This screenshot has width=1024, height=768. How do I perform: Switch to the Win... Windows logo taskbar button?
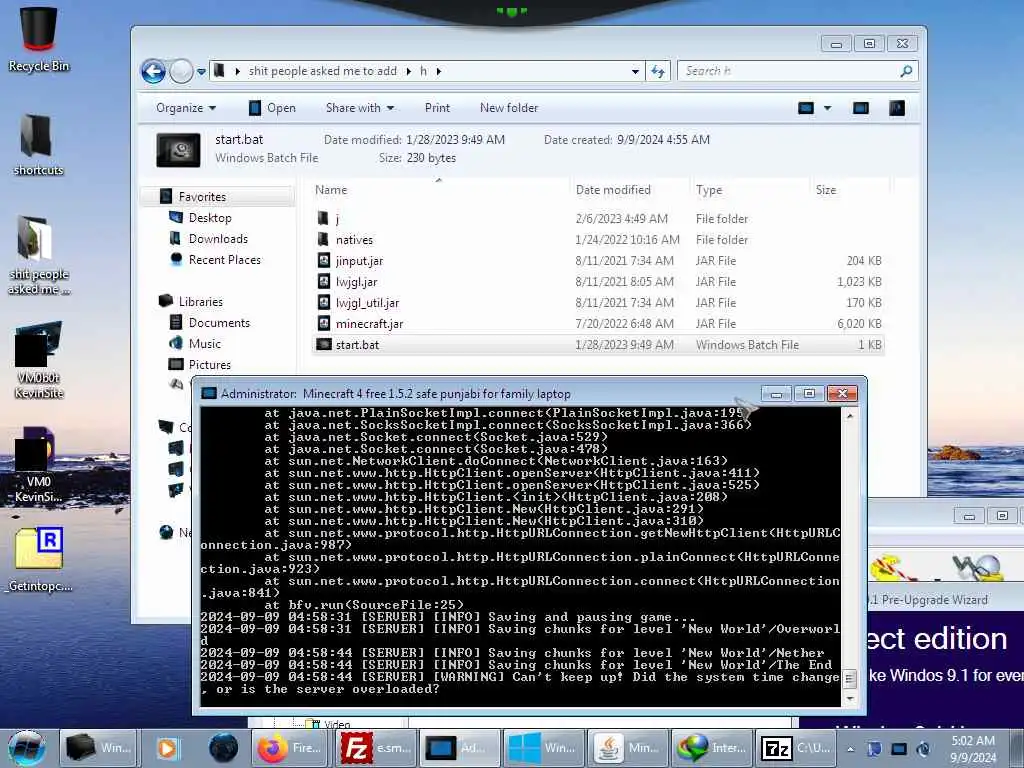tap(543, 748)
